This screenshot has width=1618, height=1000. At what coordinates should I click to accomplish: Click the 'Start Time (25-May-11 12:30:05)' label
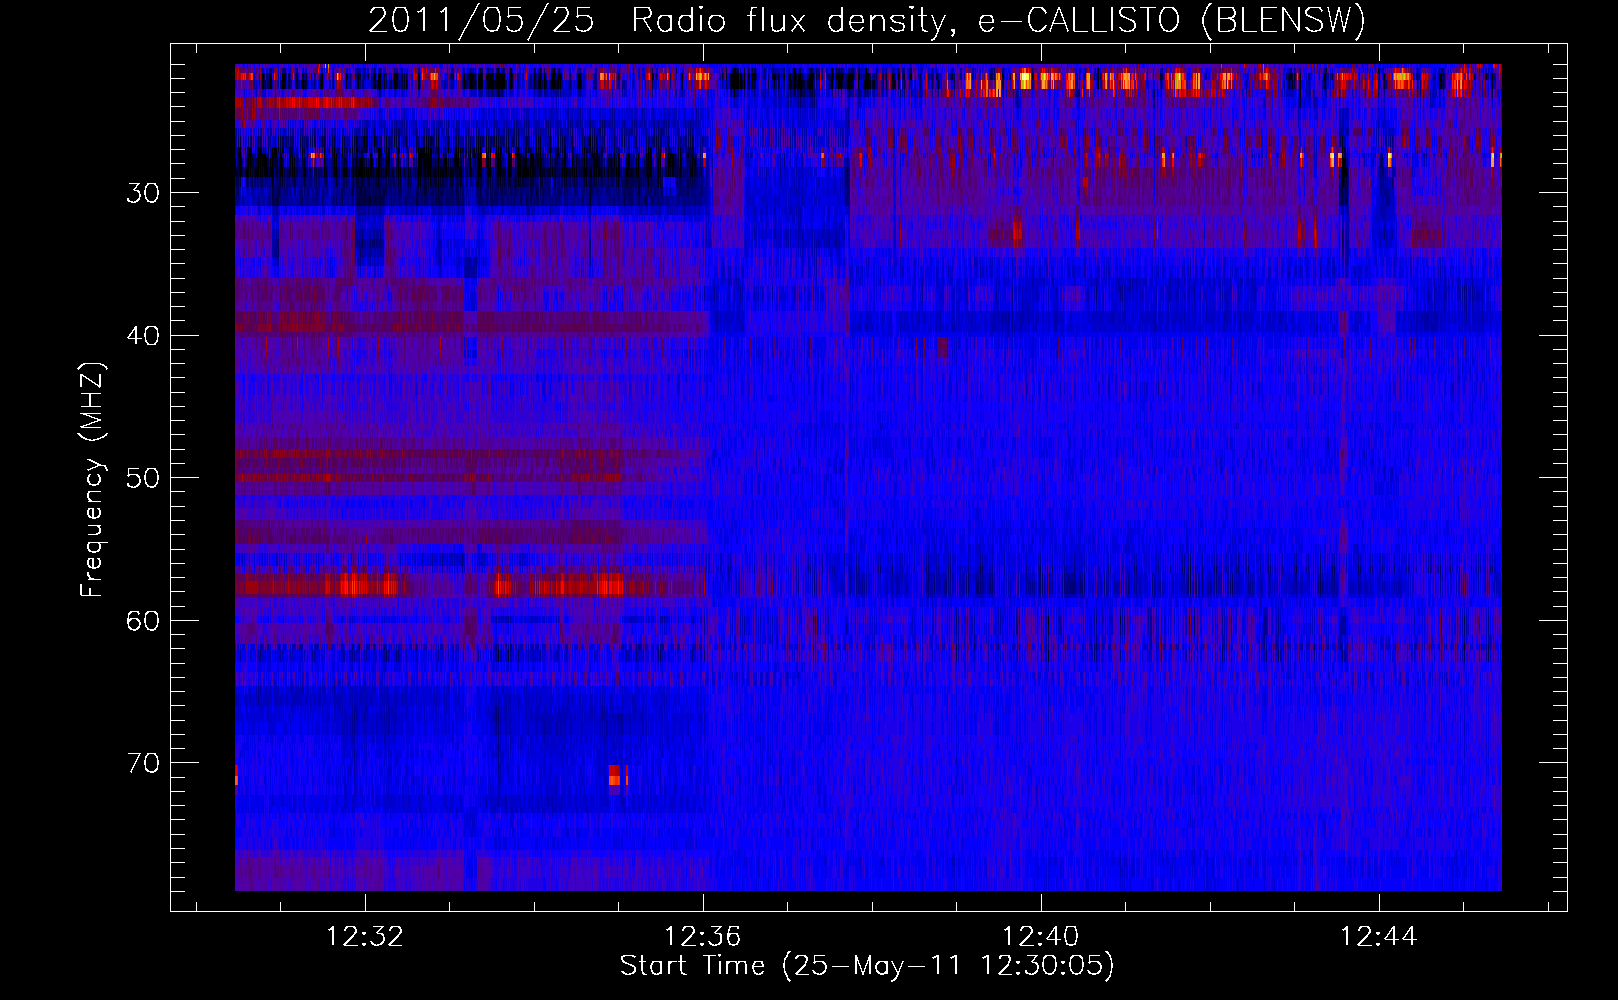867,966
